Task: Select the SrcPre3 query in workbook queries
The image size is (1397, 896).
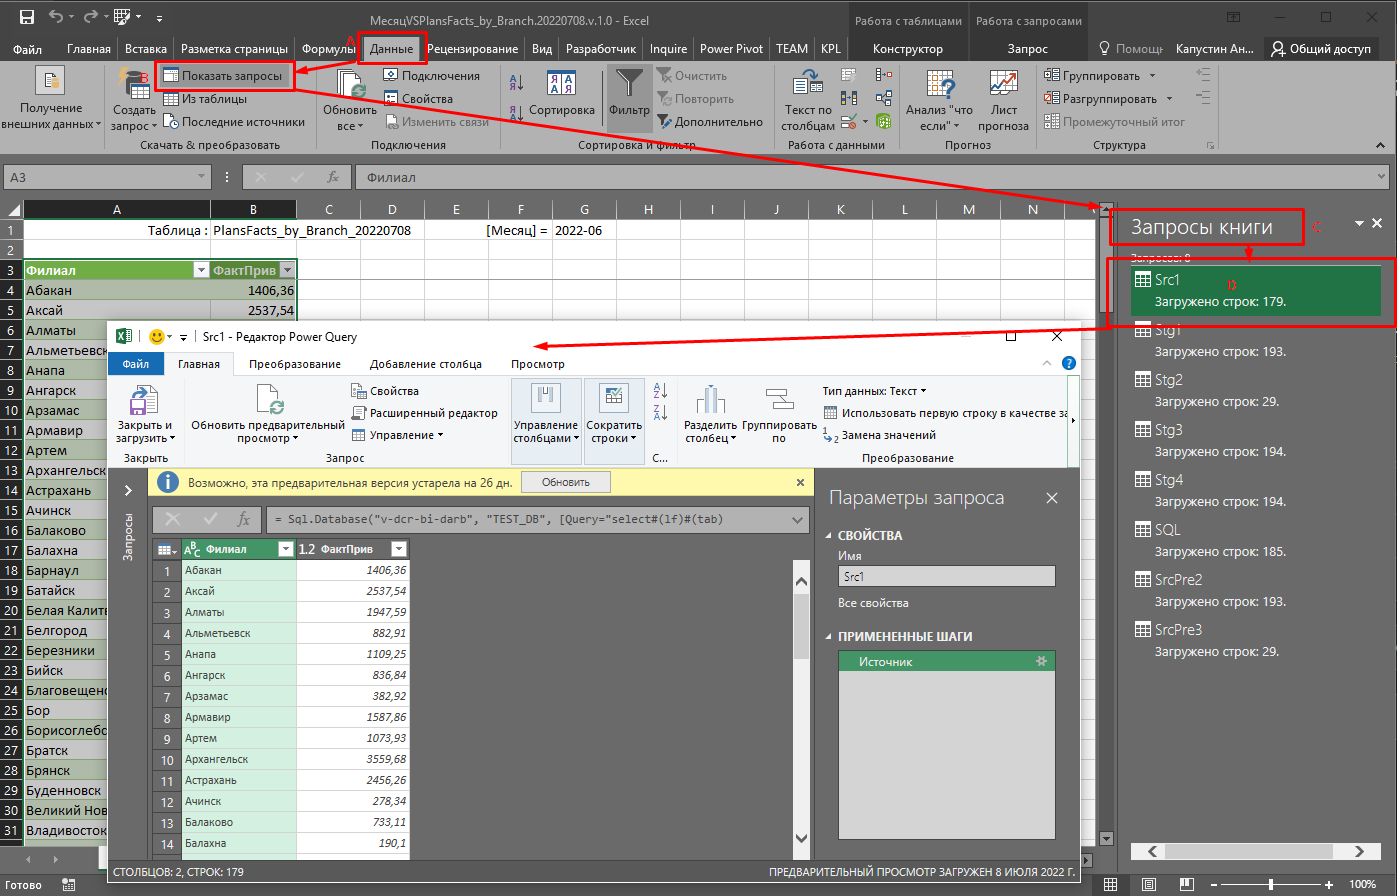Action: click(x=1257, y=640)
